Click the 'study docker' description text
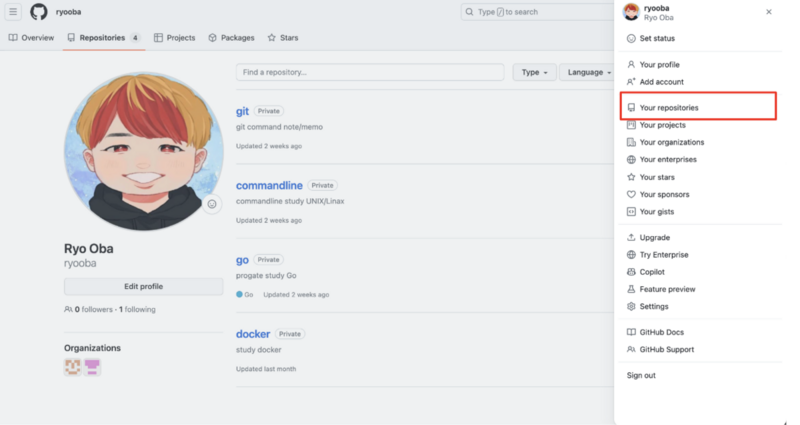 click(258, 350)
